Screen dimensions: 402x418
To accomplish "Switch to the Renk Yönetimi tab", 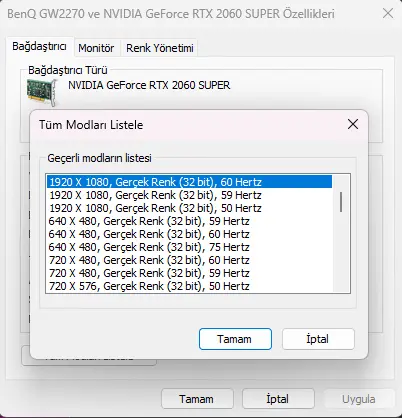I will pyautogui.click(x=160, y=48).
